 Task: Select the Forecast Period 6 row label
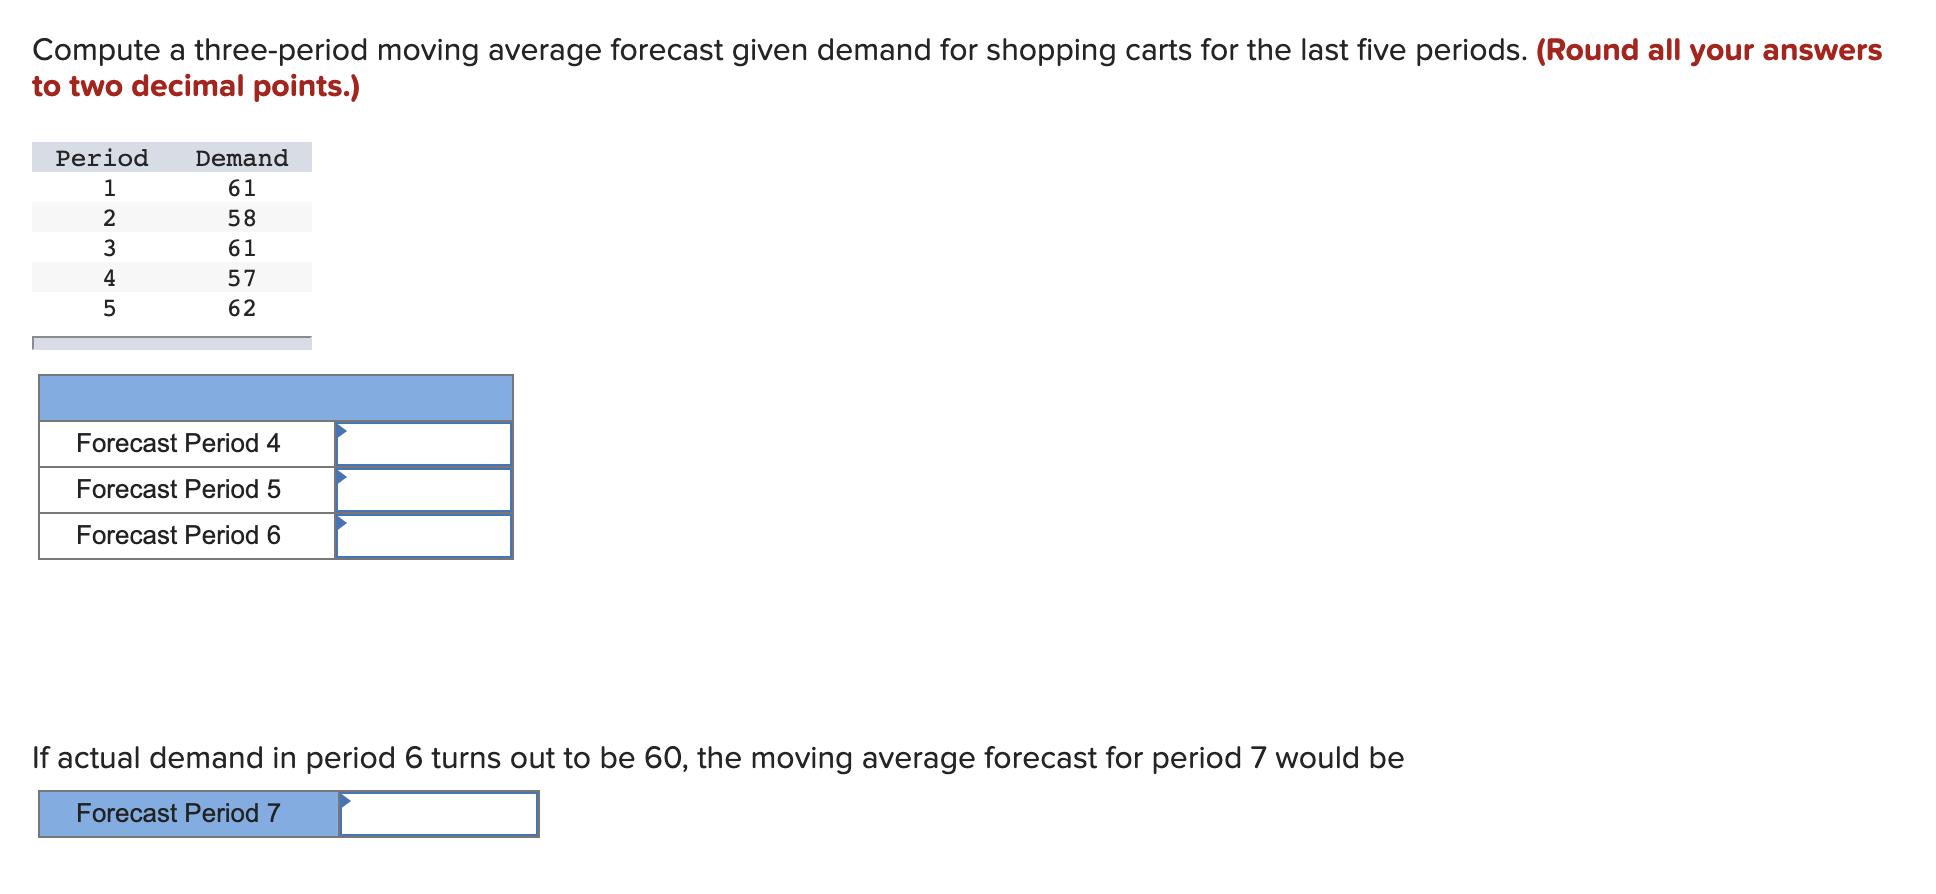click(180, 535)
